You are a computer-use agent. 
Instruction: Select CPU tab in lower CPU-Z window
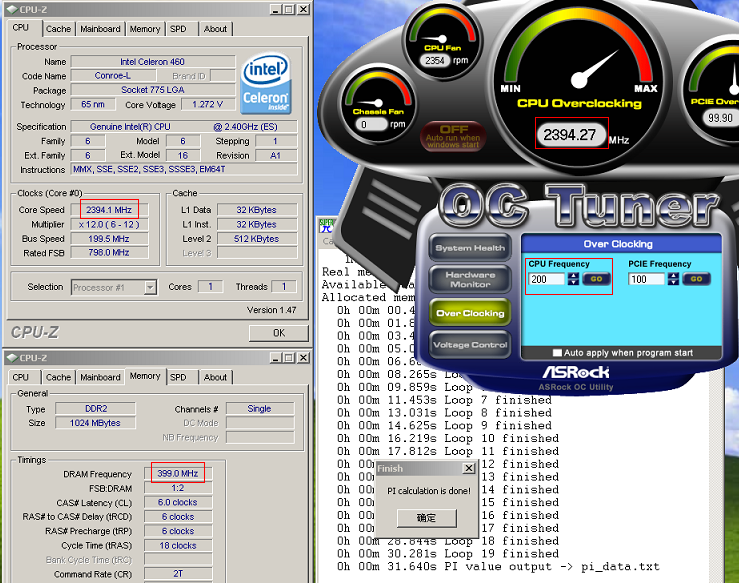point(20,377)
